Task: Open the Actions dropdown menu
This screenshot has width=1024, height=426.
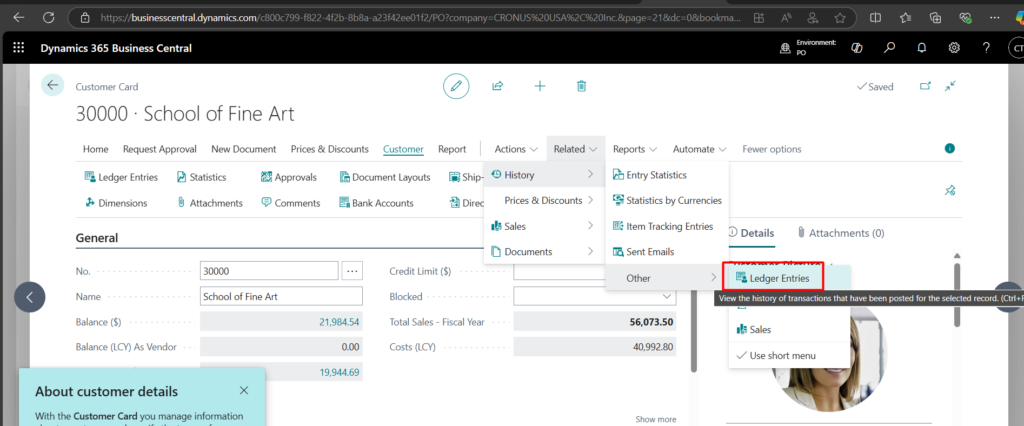Action: [x=516, y=149]
